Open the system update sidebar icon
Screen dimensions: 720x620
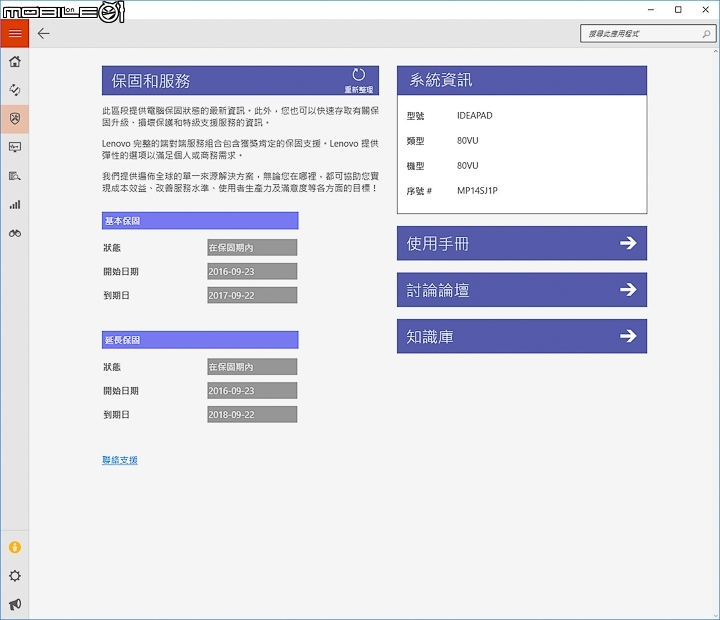[15, 90]
